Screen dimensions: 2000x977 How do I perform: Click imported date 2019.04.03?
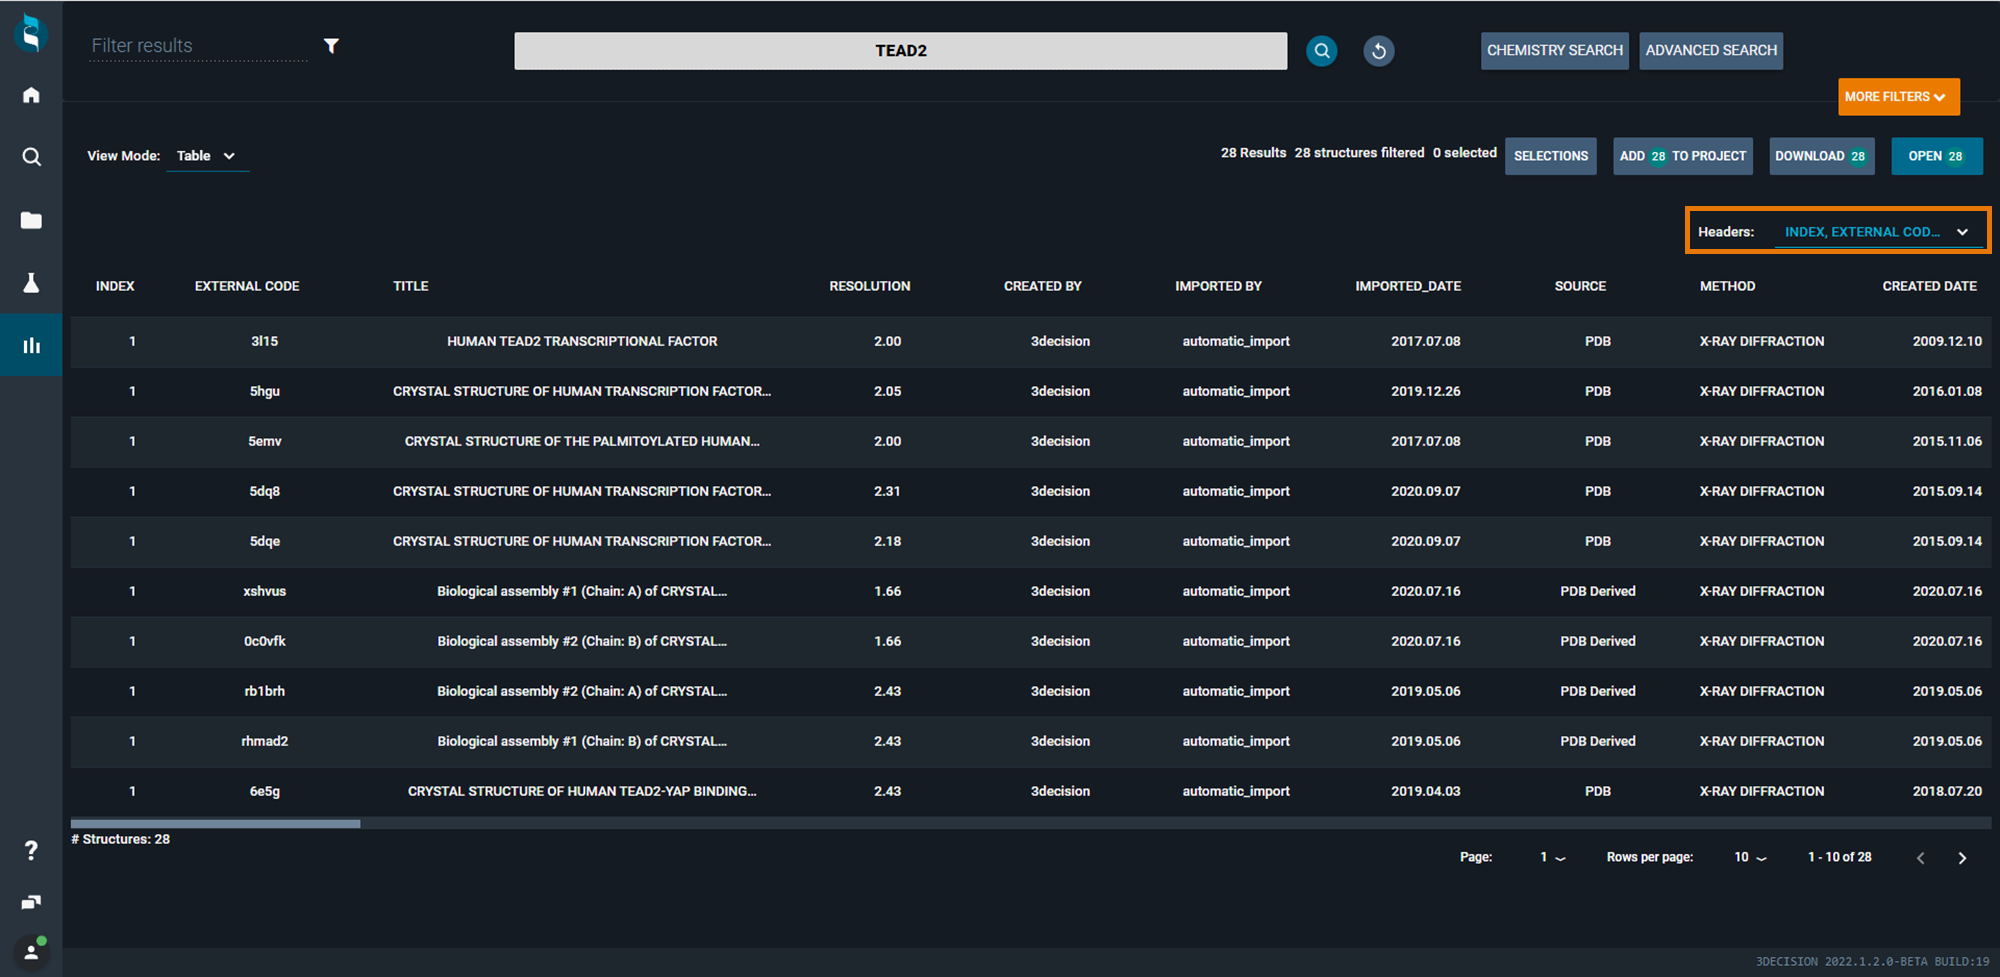[1425, 792]
